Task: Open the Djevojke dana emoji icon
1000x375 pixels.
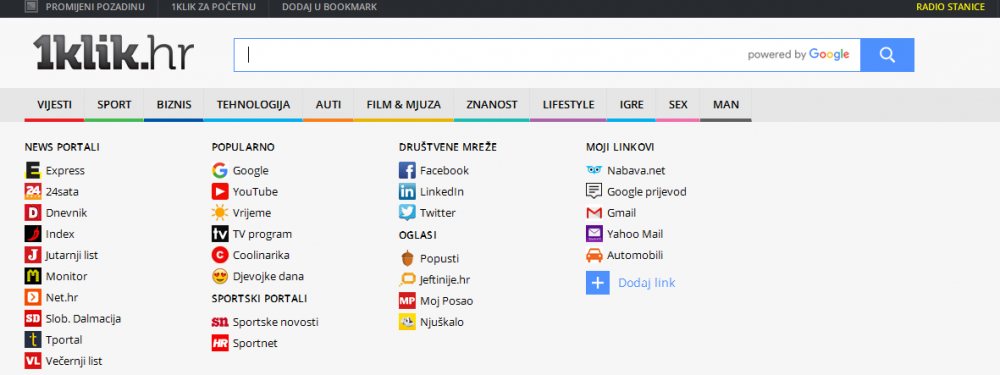Action: coord(220,276)
